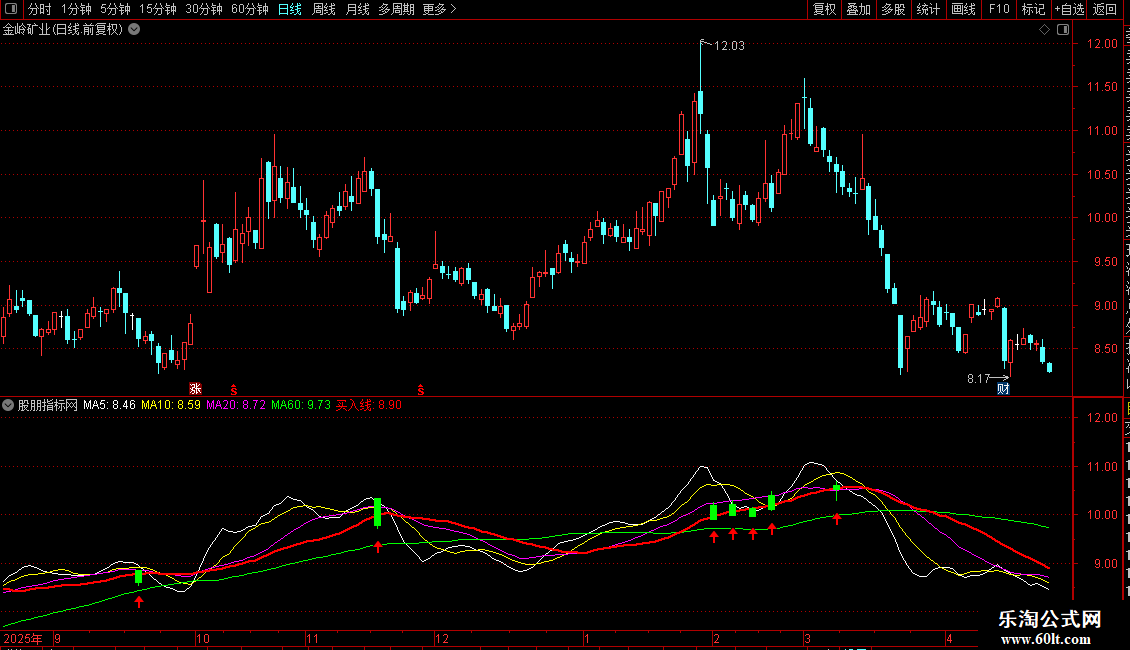
Task: Add stock via +自选 button
Action: (1069, 9)
